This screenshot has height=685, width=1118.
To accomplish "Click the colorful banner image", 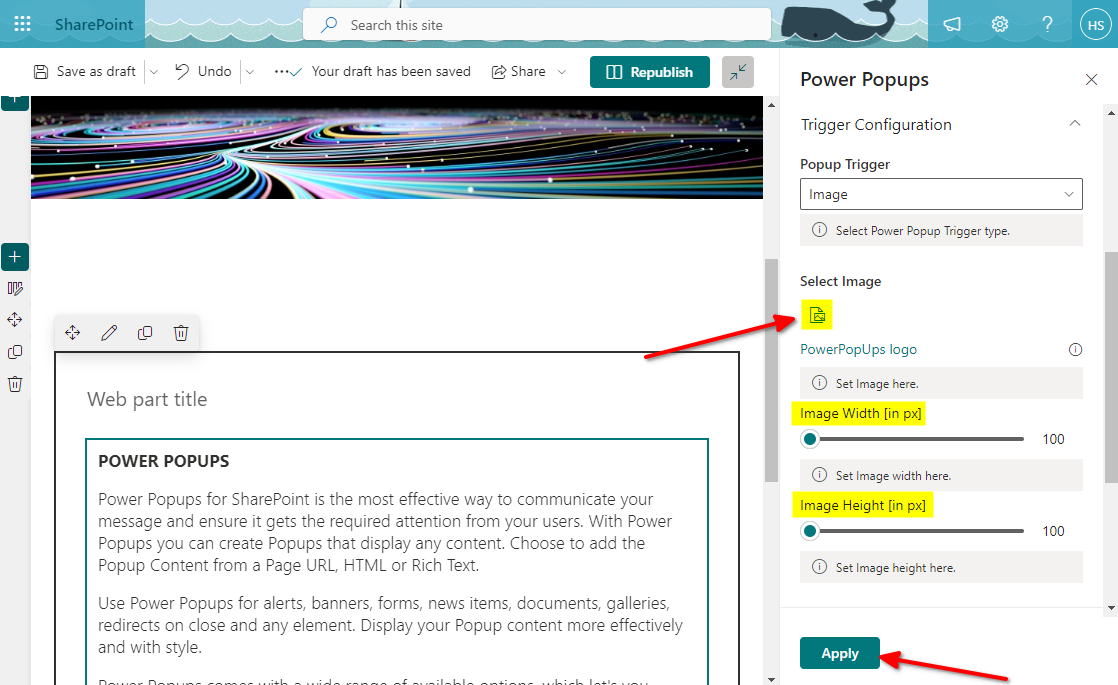I will tap(396, 148).
